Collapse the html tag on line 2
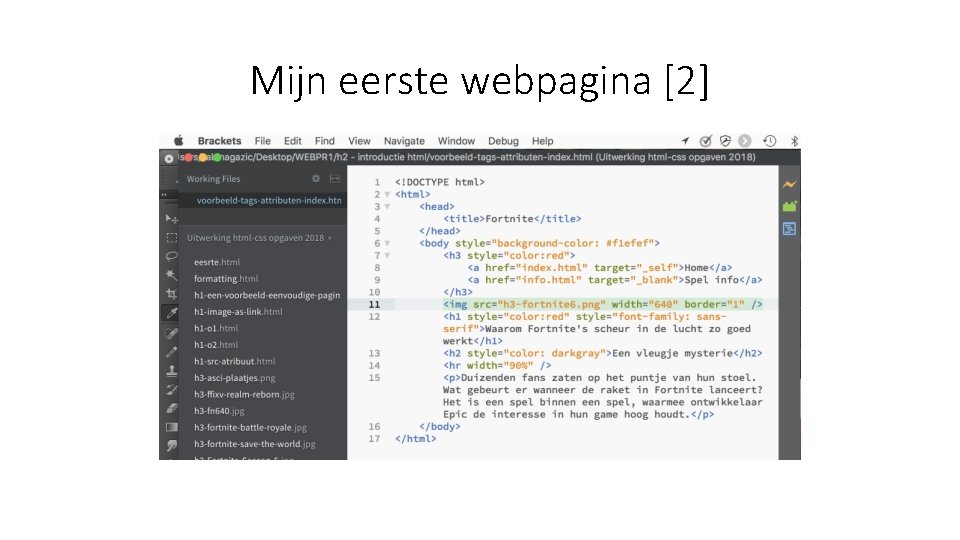This screenshot has width=960, height=540. [x=387, y=195]
